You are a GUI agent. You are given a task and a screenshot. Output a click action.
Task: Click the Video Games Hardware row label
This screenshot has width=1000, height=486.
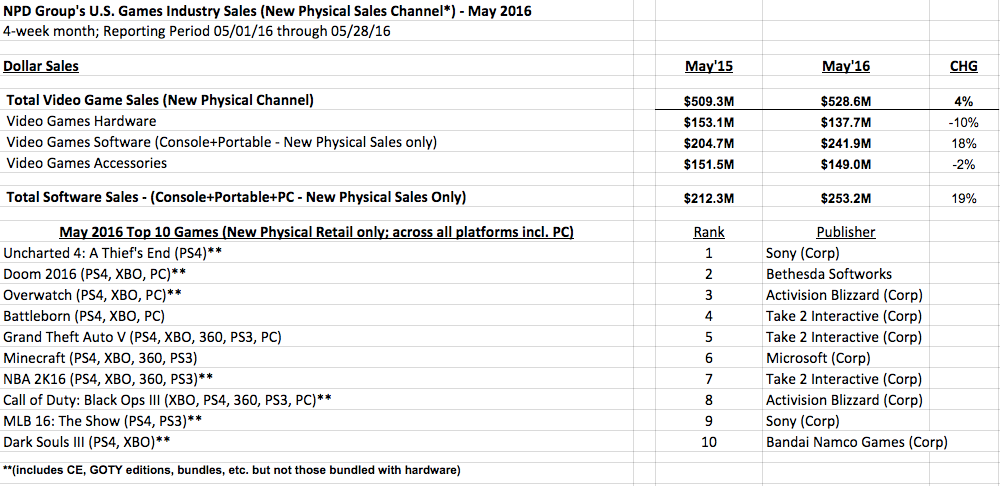click(x=81, y=121)
